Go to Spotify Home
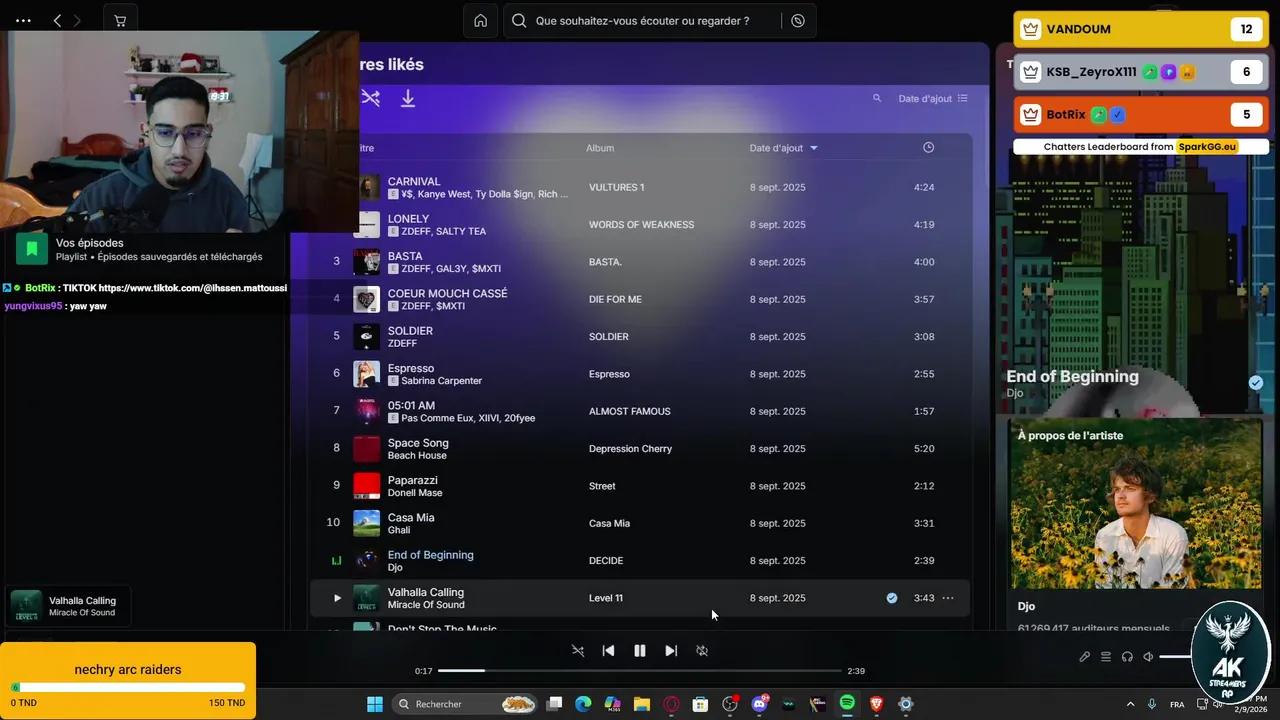The image size is (1280, 720). tap(481, 20)
